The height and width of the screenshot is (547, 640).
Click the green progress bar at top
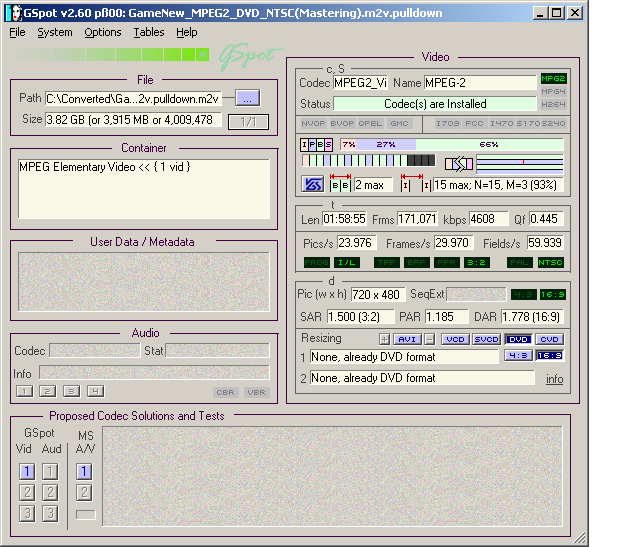point(113,54)
